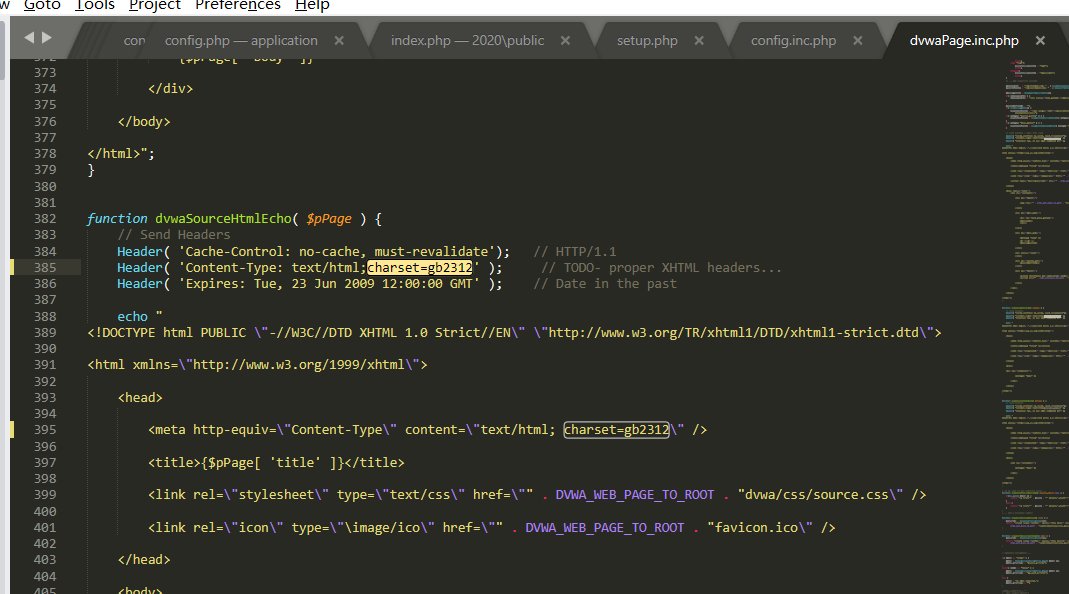Close the config.php — application tab

point(339,41)
